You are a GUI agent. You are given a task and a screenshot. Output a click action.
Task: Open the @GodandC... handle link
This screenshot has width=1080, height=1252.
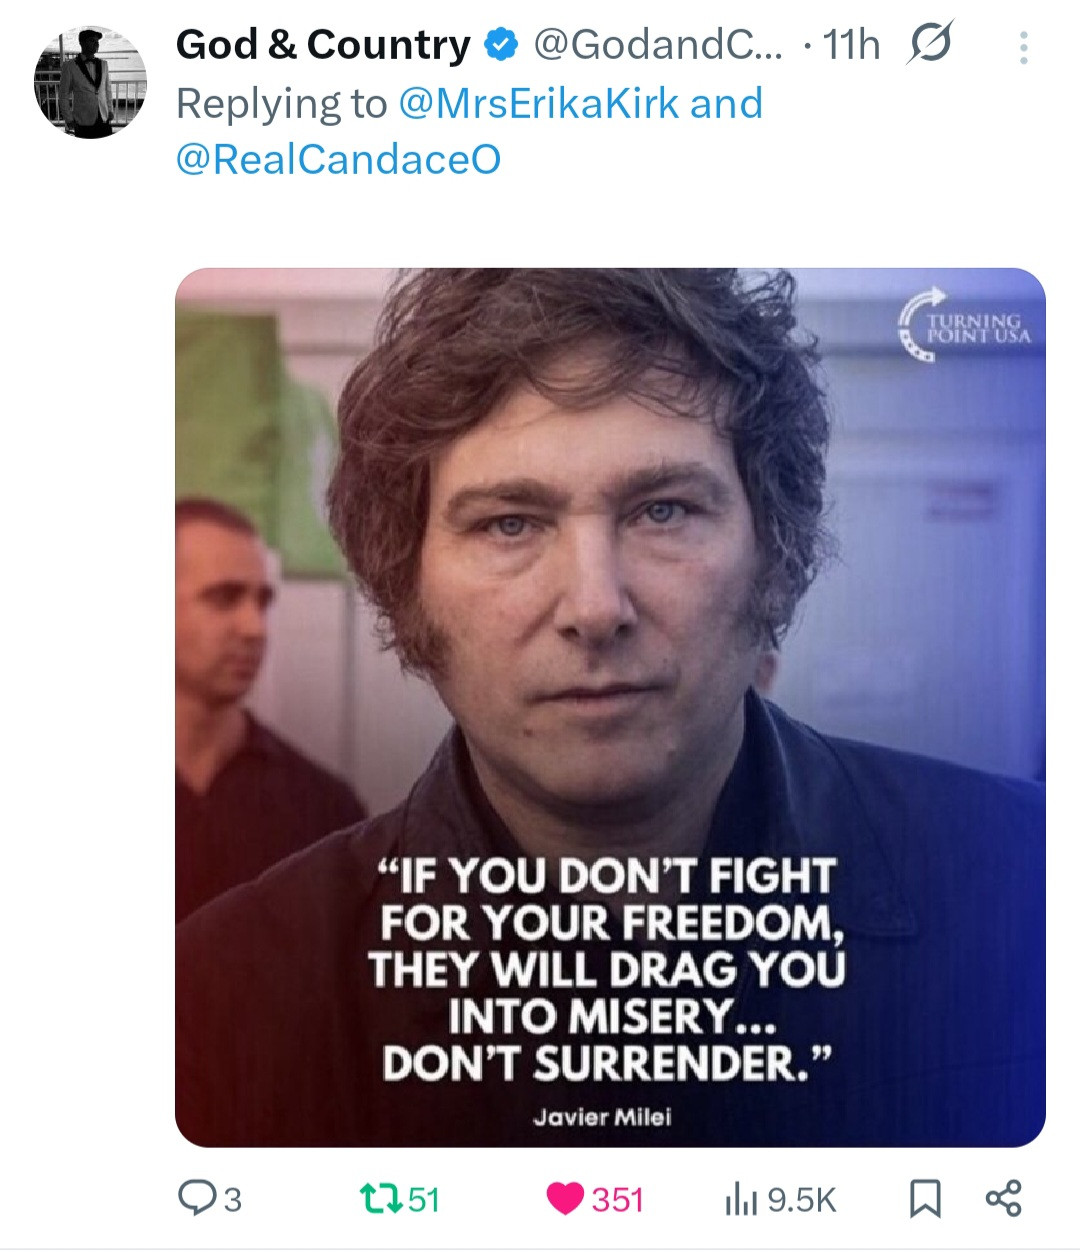click(x=659, y=45)
